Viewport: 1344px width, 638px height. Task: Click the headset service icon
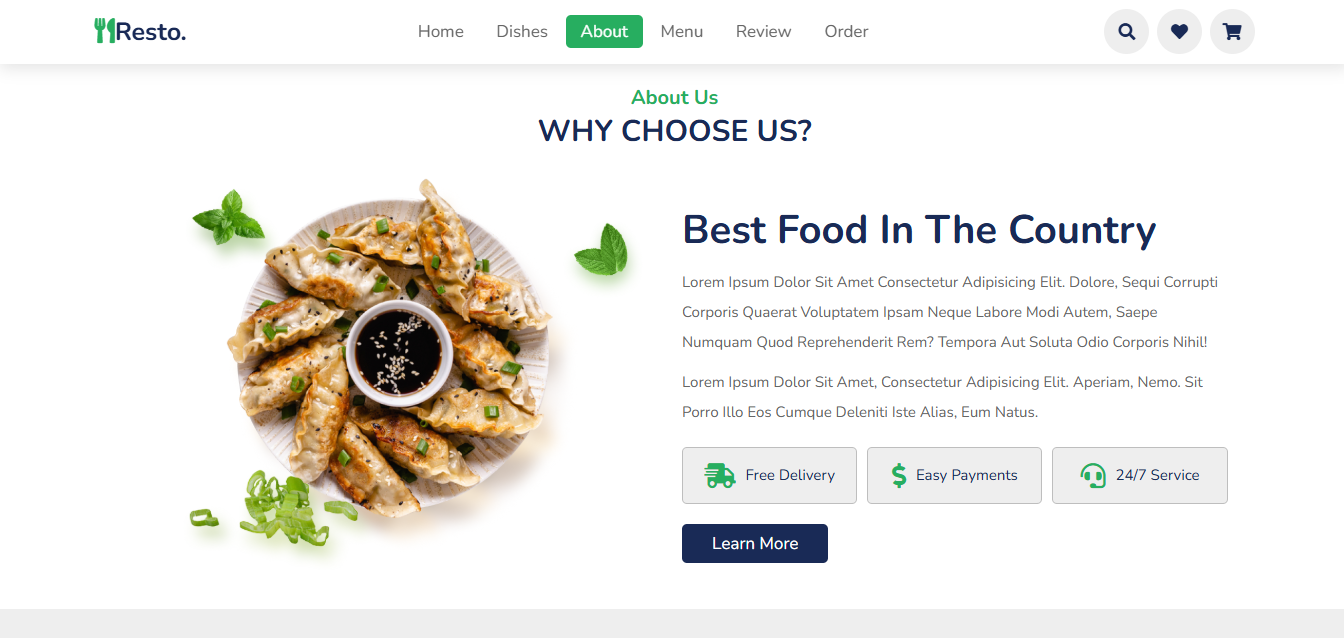pyautogui.click(x=1093, y=475)
